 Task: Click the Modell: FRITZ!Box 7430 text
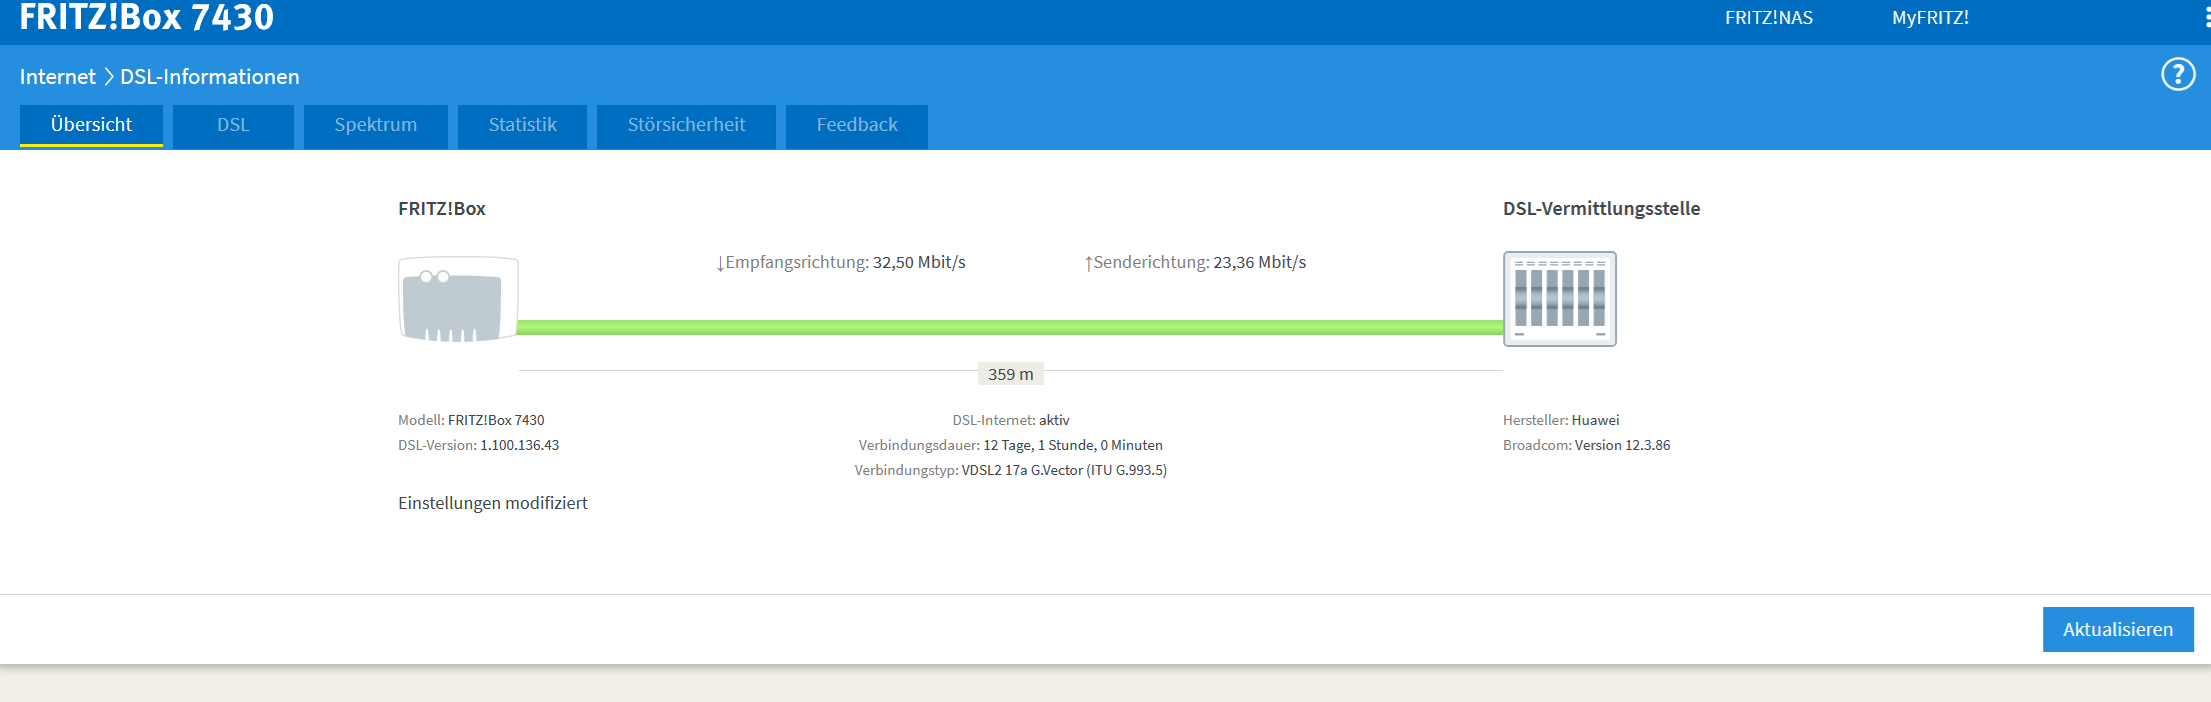[x=471, y=420]
